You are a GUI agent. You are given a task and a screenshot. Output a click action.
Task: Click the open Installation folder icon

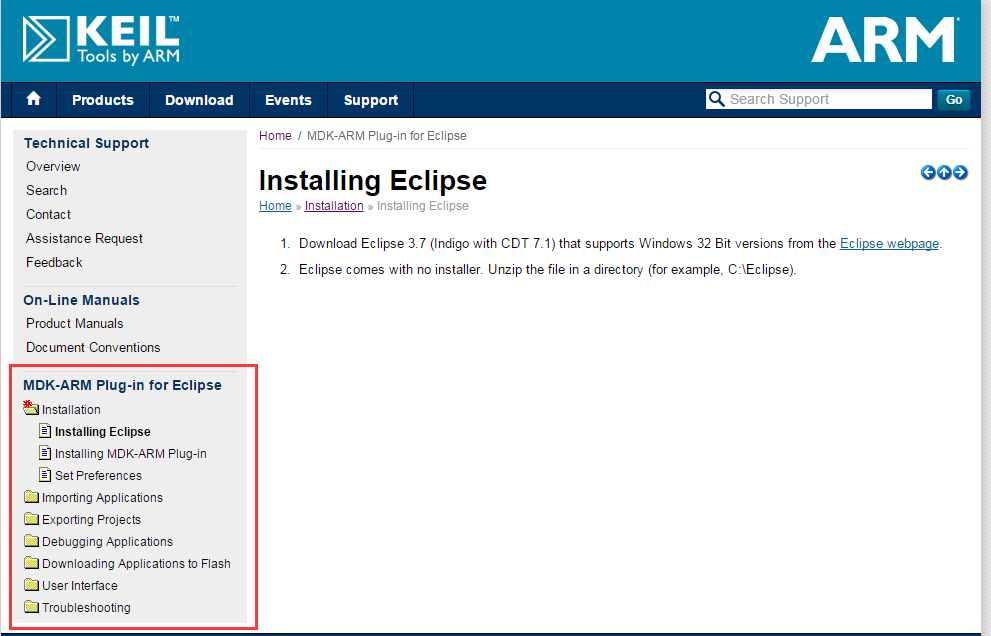tap(31, 408)
